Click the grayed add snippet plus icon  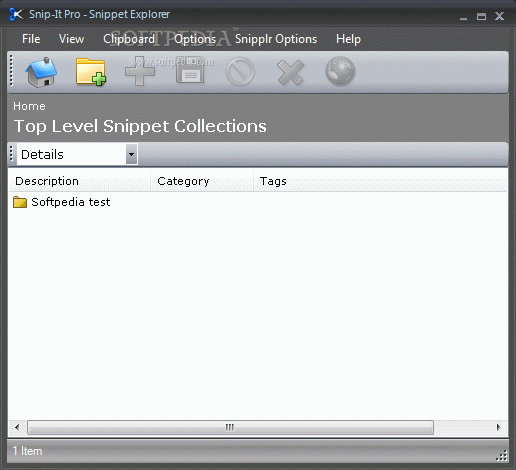point(140,71)
